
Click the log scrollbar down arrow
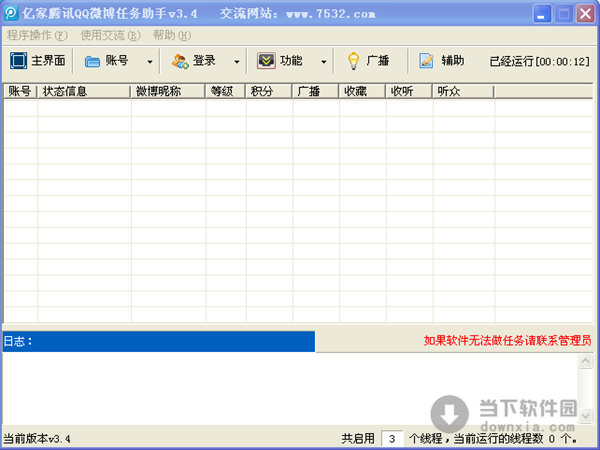(x=585, y=416)
